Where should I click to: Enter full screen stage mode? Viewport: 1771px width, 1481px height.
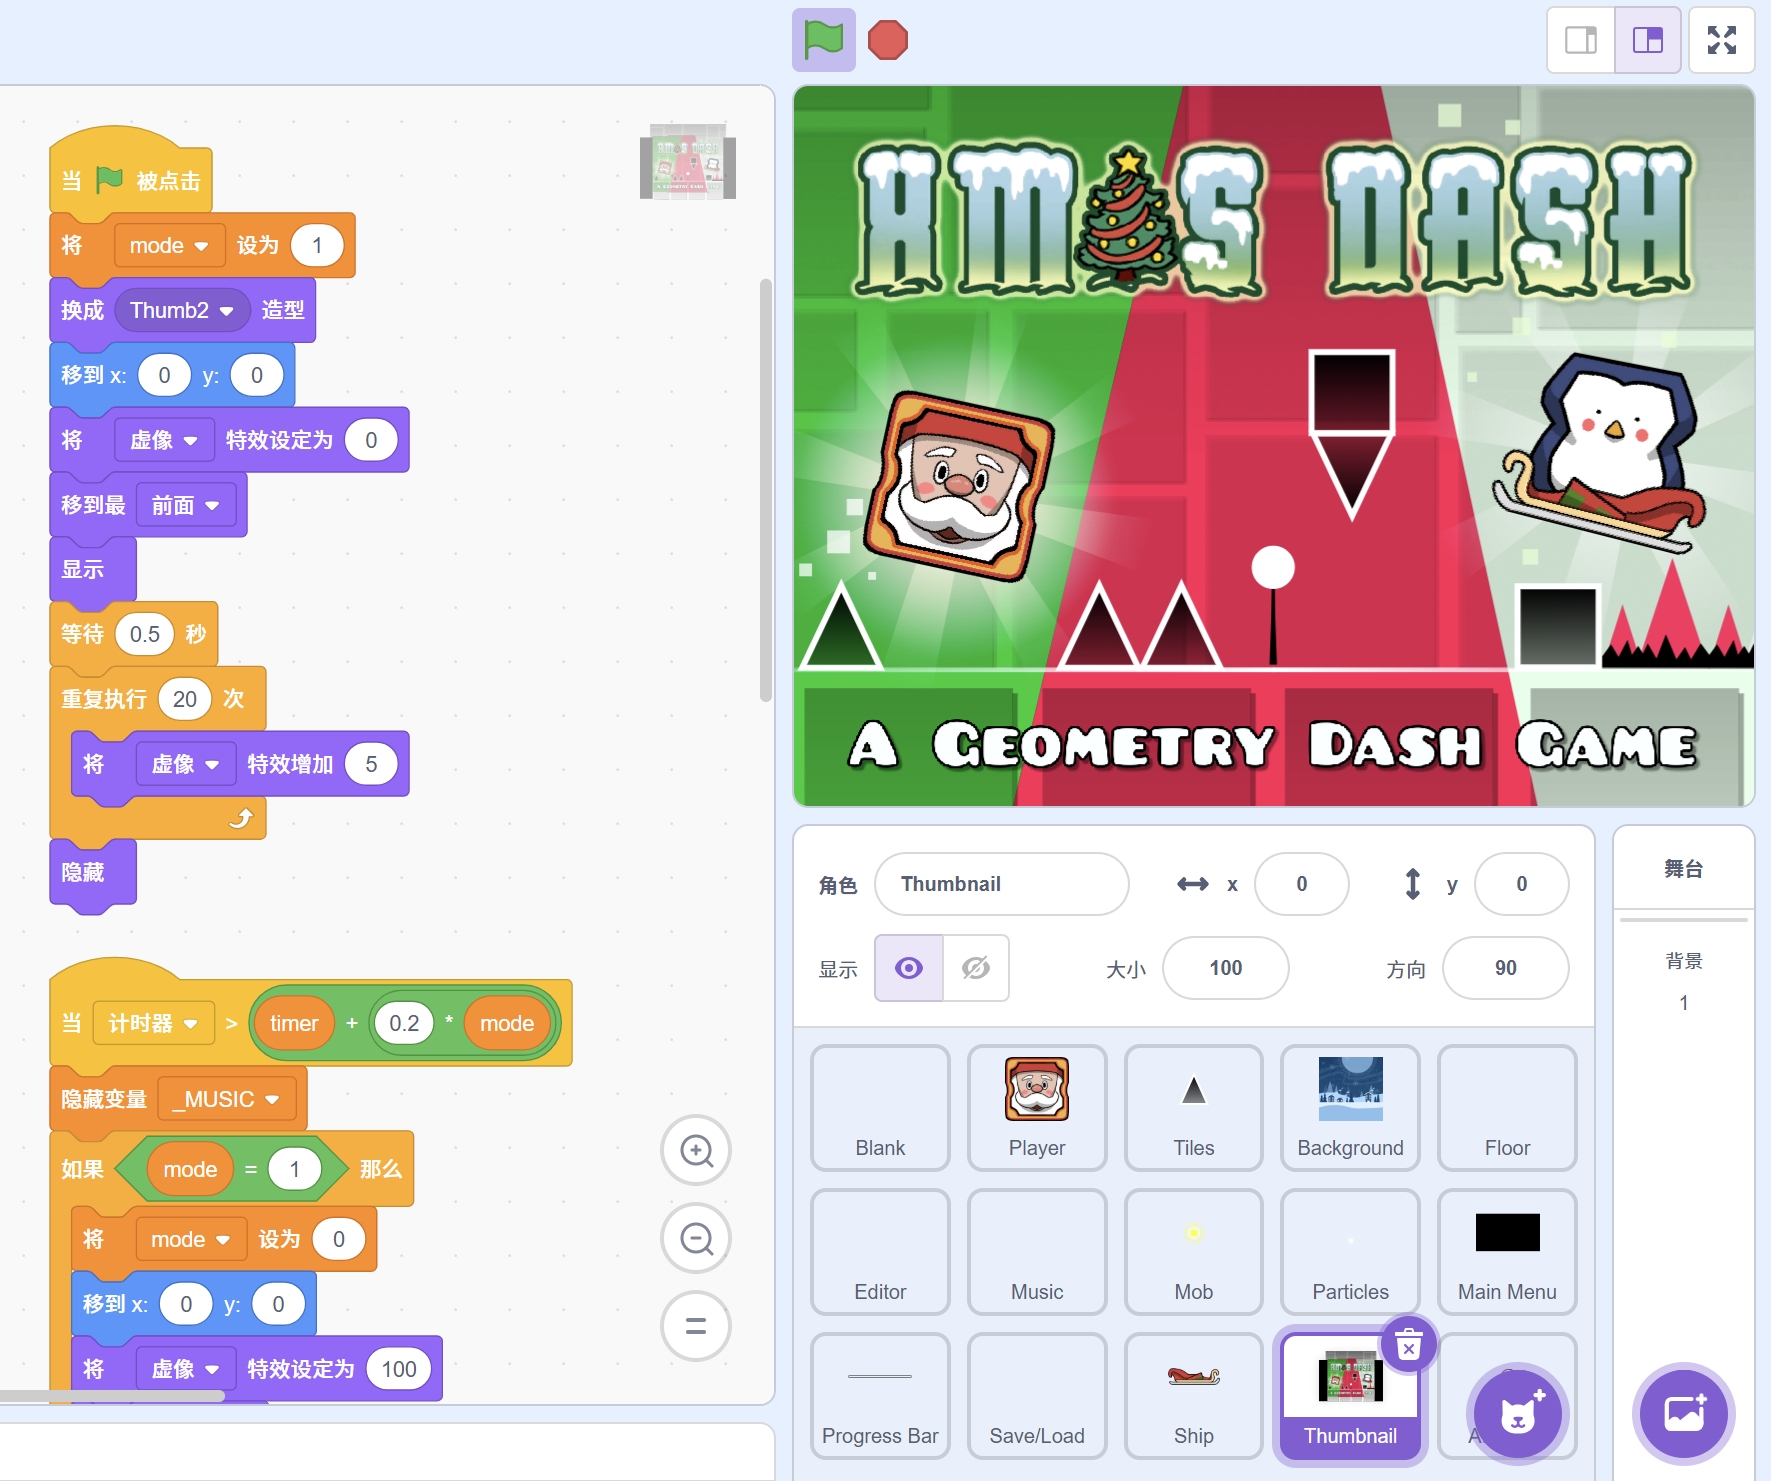pos(1721,40)
